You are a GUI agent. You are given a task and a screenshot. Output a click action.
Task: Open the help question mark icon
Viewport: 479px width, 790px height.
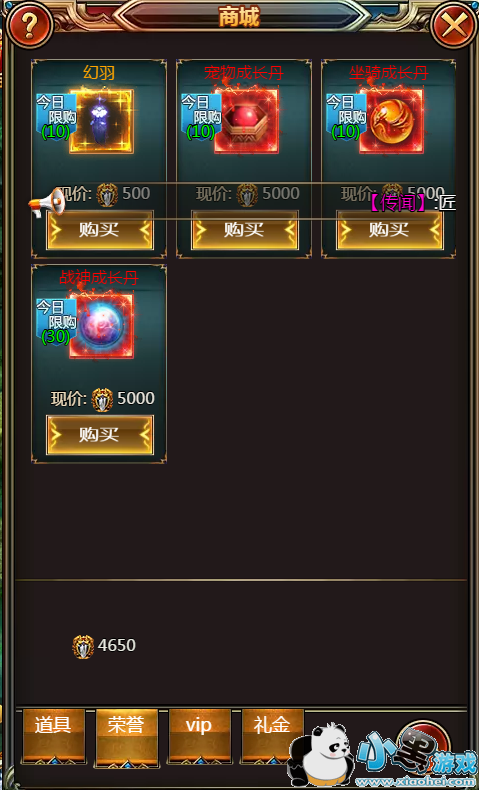[29, 24]
